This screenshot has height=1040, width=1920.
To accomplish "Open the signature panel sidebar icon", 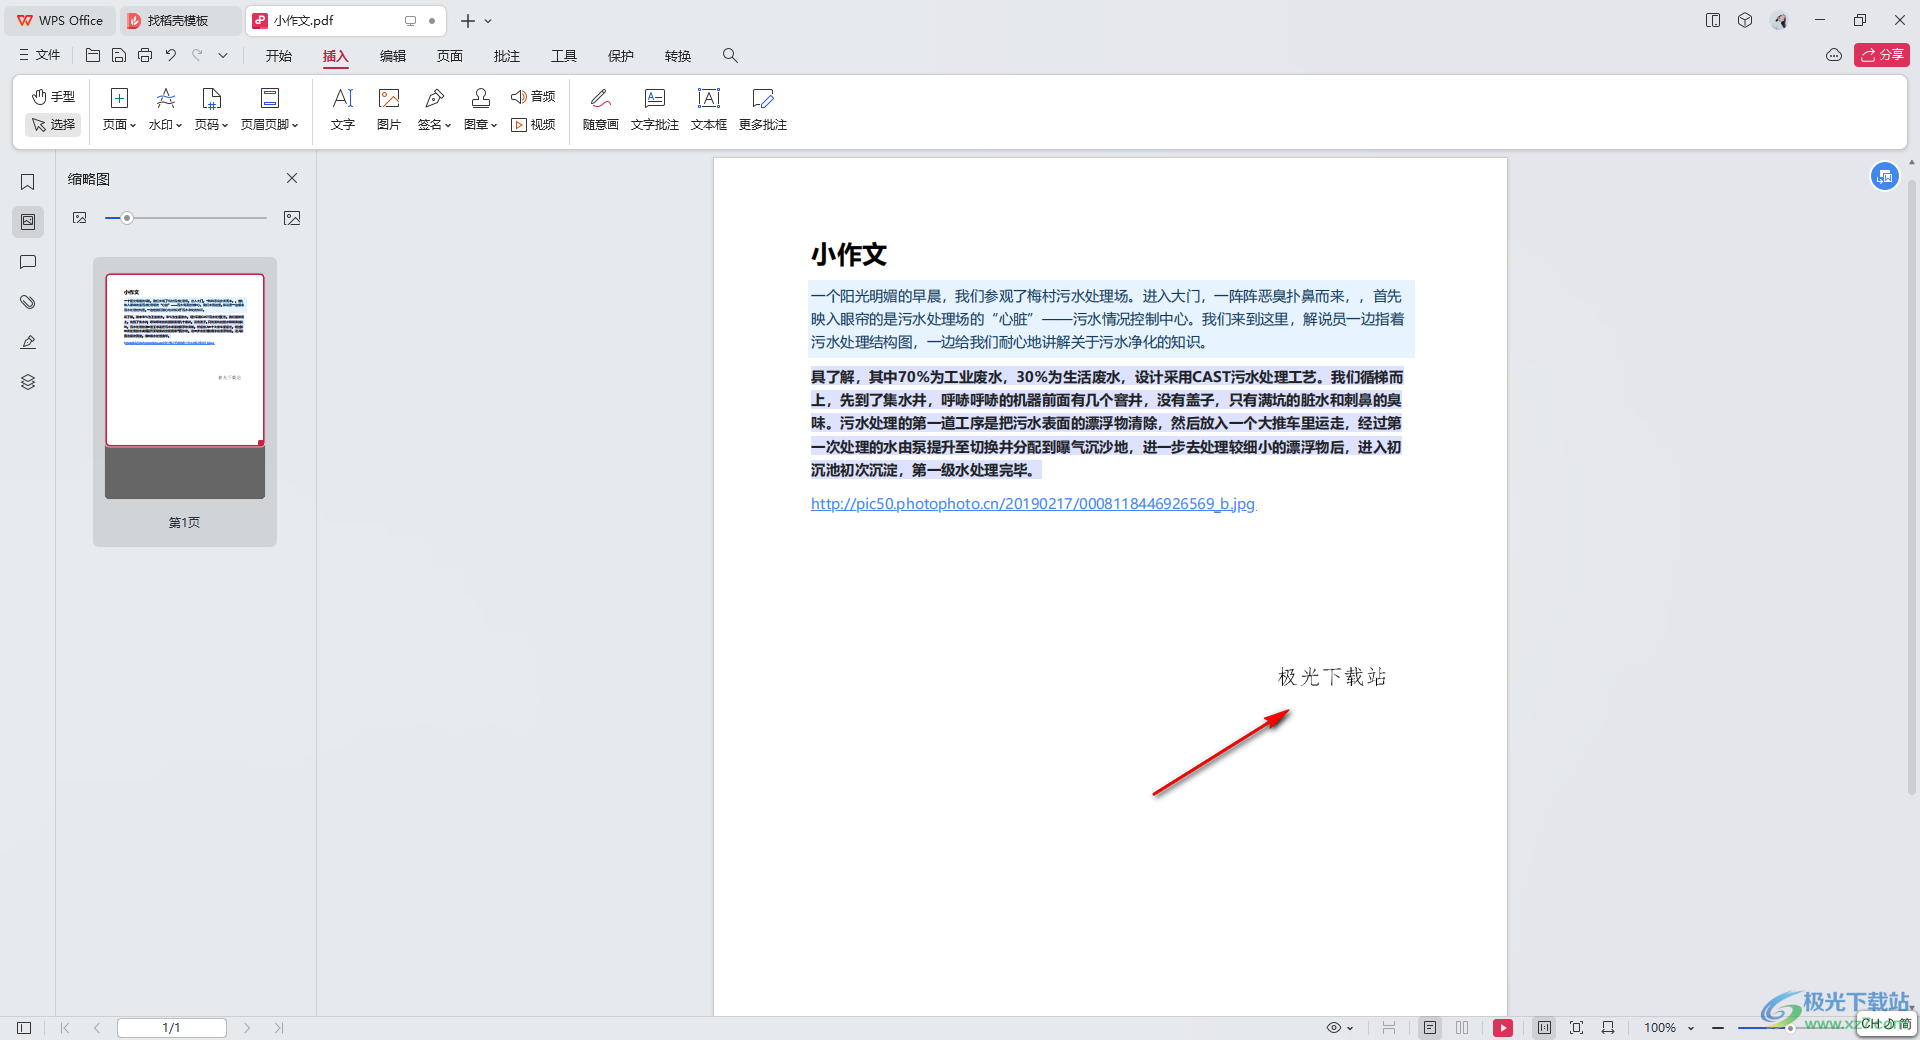I will tap(28, 342).
